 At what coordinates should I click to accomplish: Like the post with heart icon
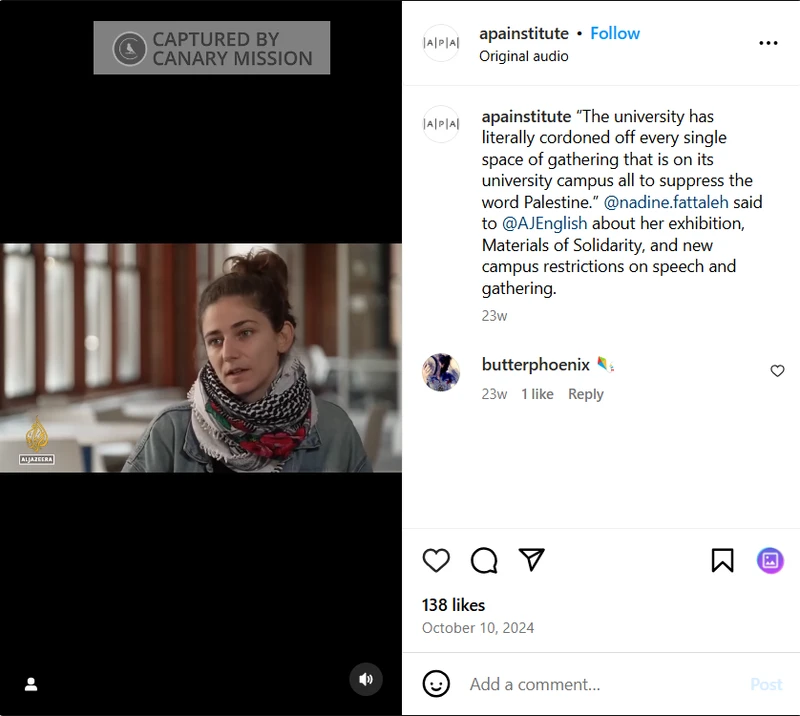point(436,560)
